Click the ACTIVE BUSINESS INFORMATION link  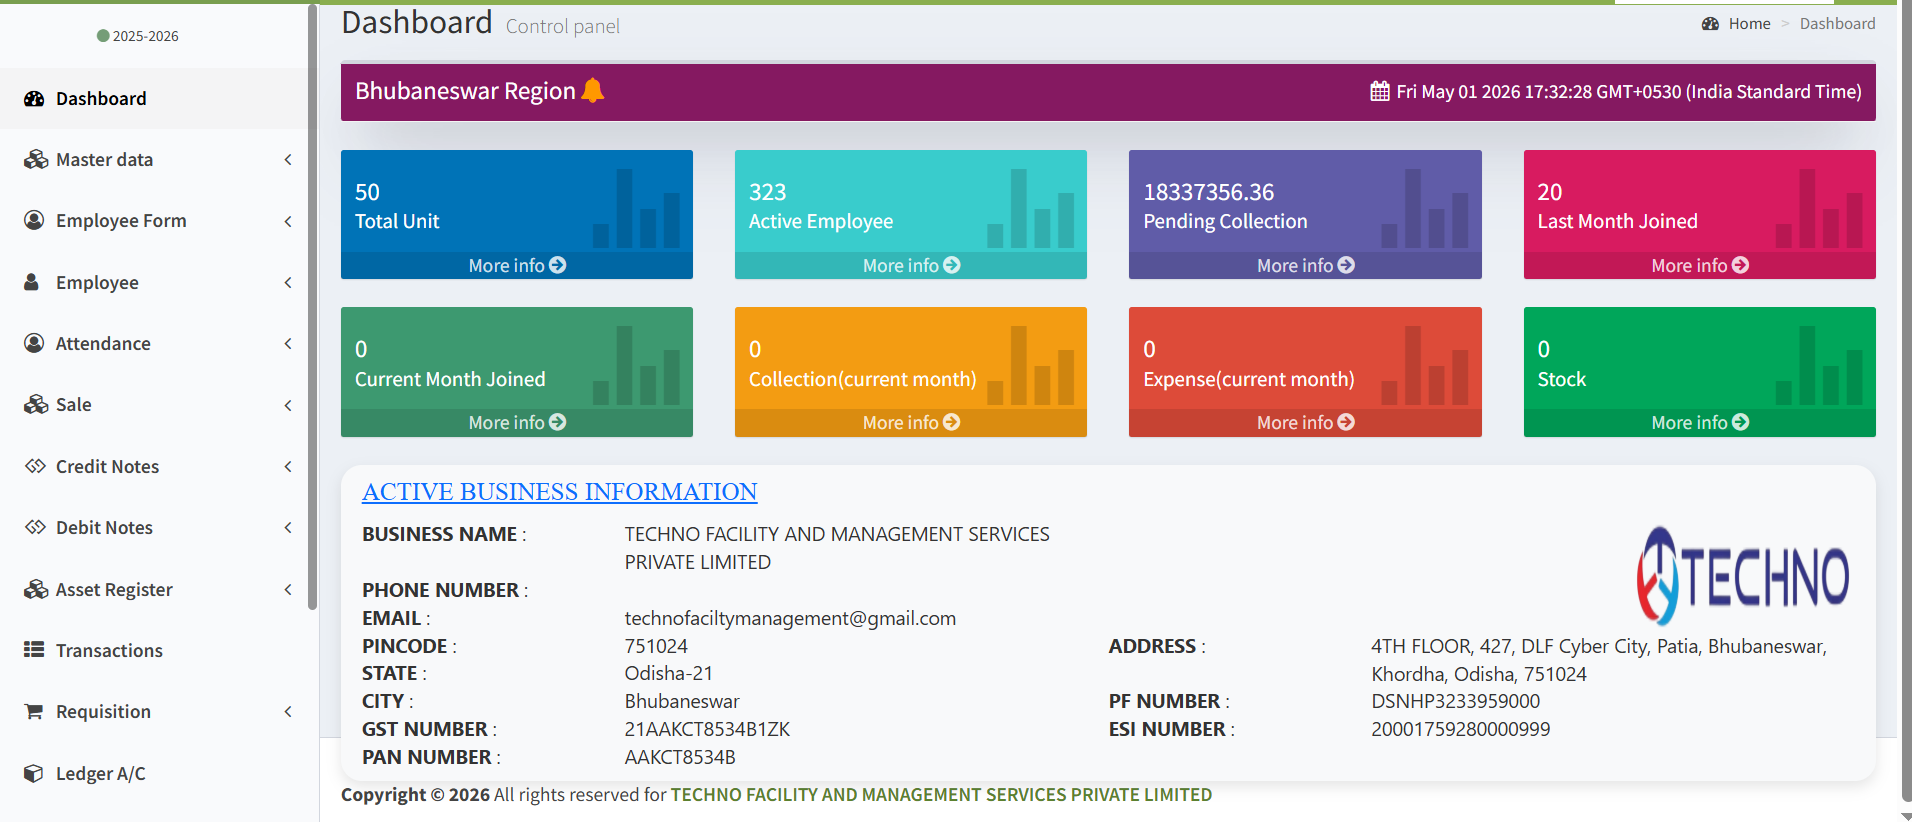coord(560,492)
